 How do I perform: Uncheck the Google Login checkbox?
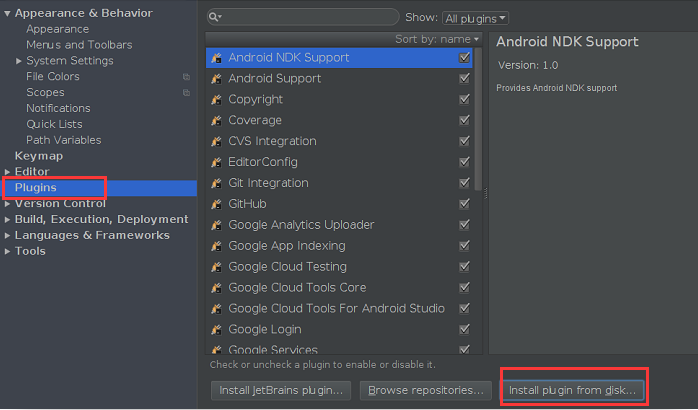(x=464, y=329)
